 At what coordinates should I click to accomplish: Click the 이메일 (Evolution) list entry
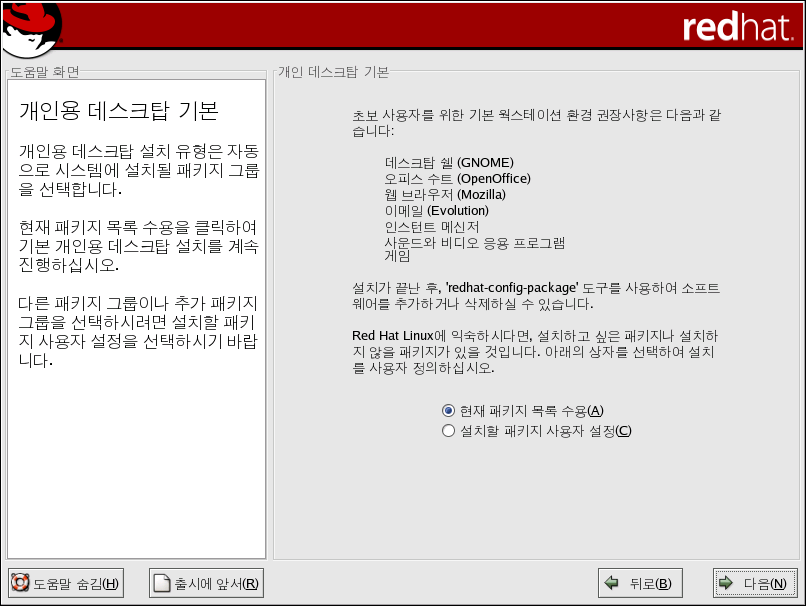point(436,211)
